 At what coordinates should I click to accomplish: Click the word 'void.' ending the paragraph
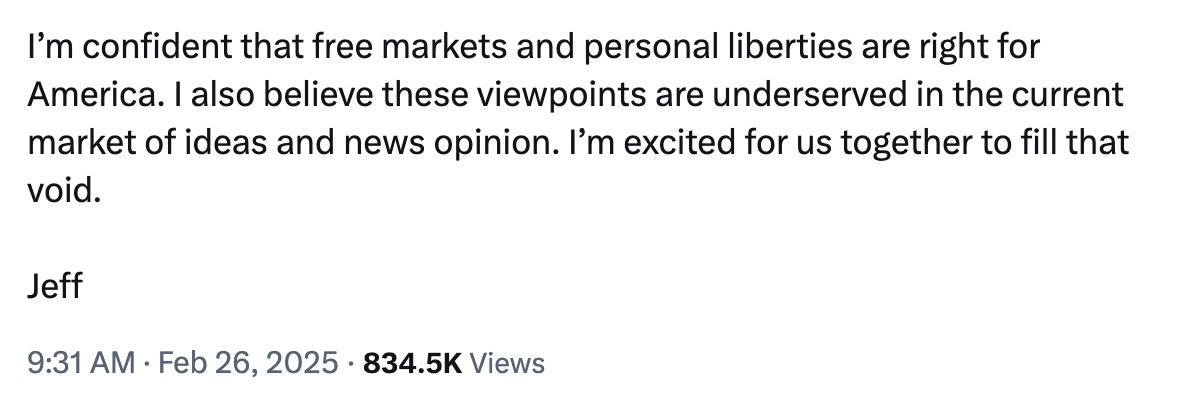point(64,191)
